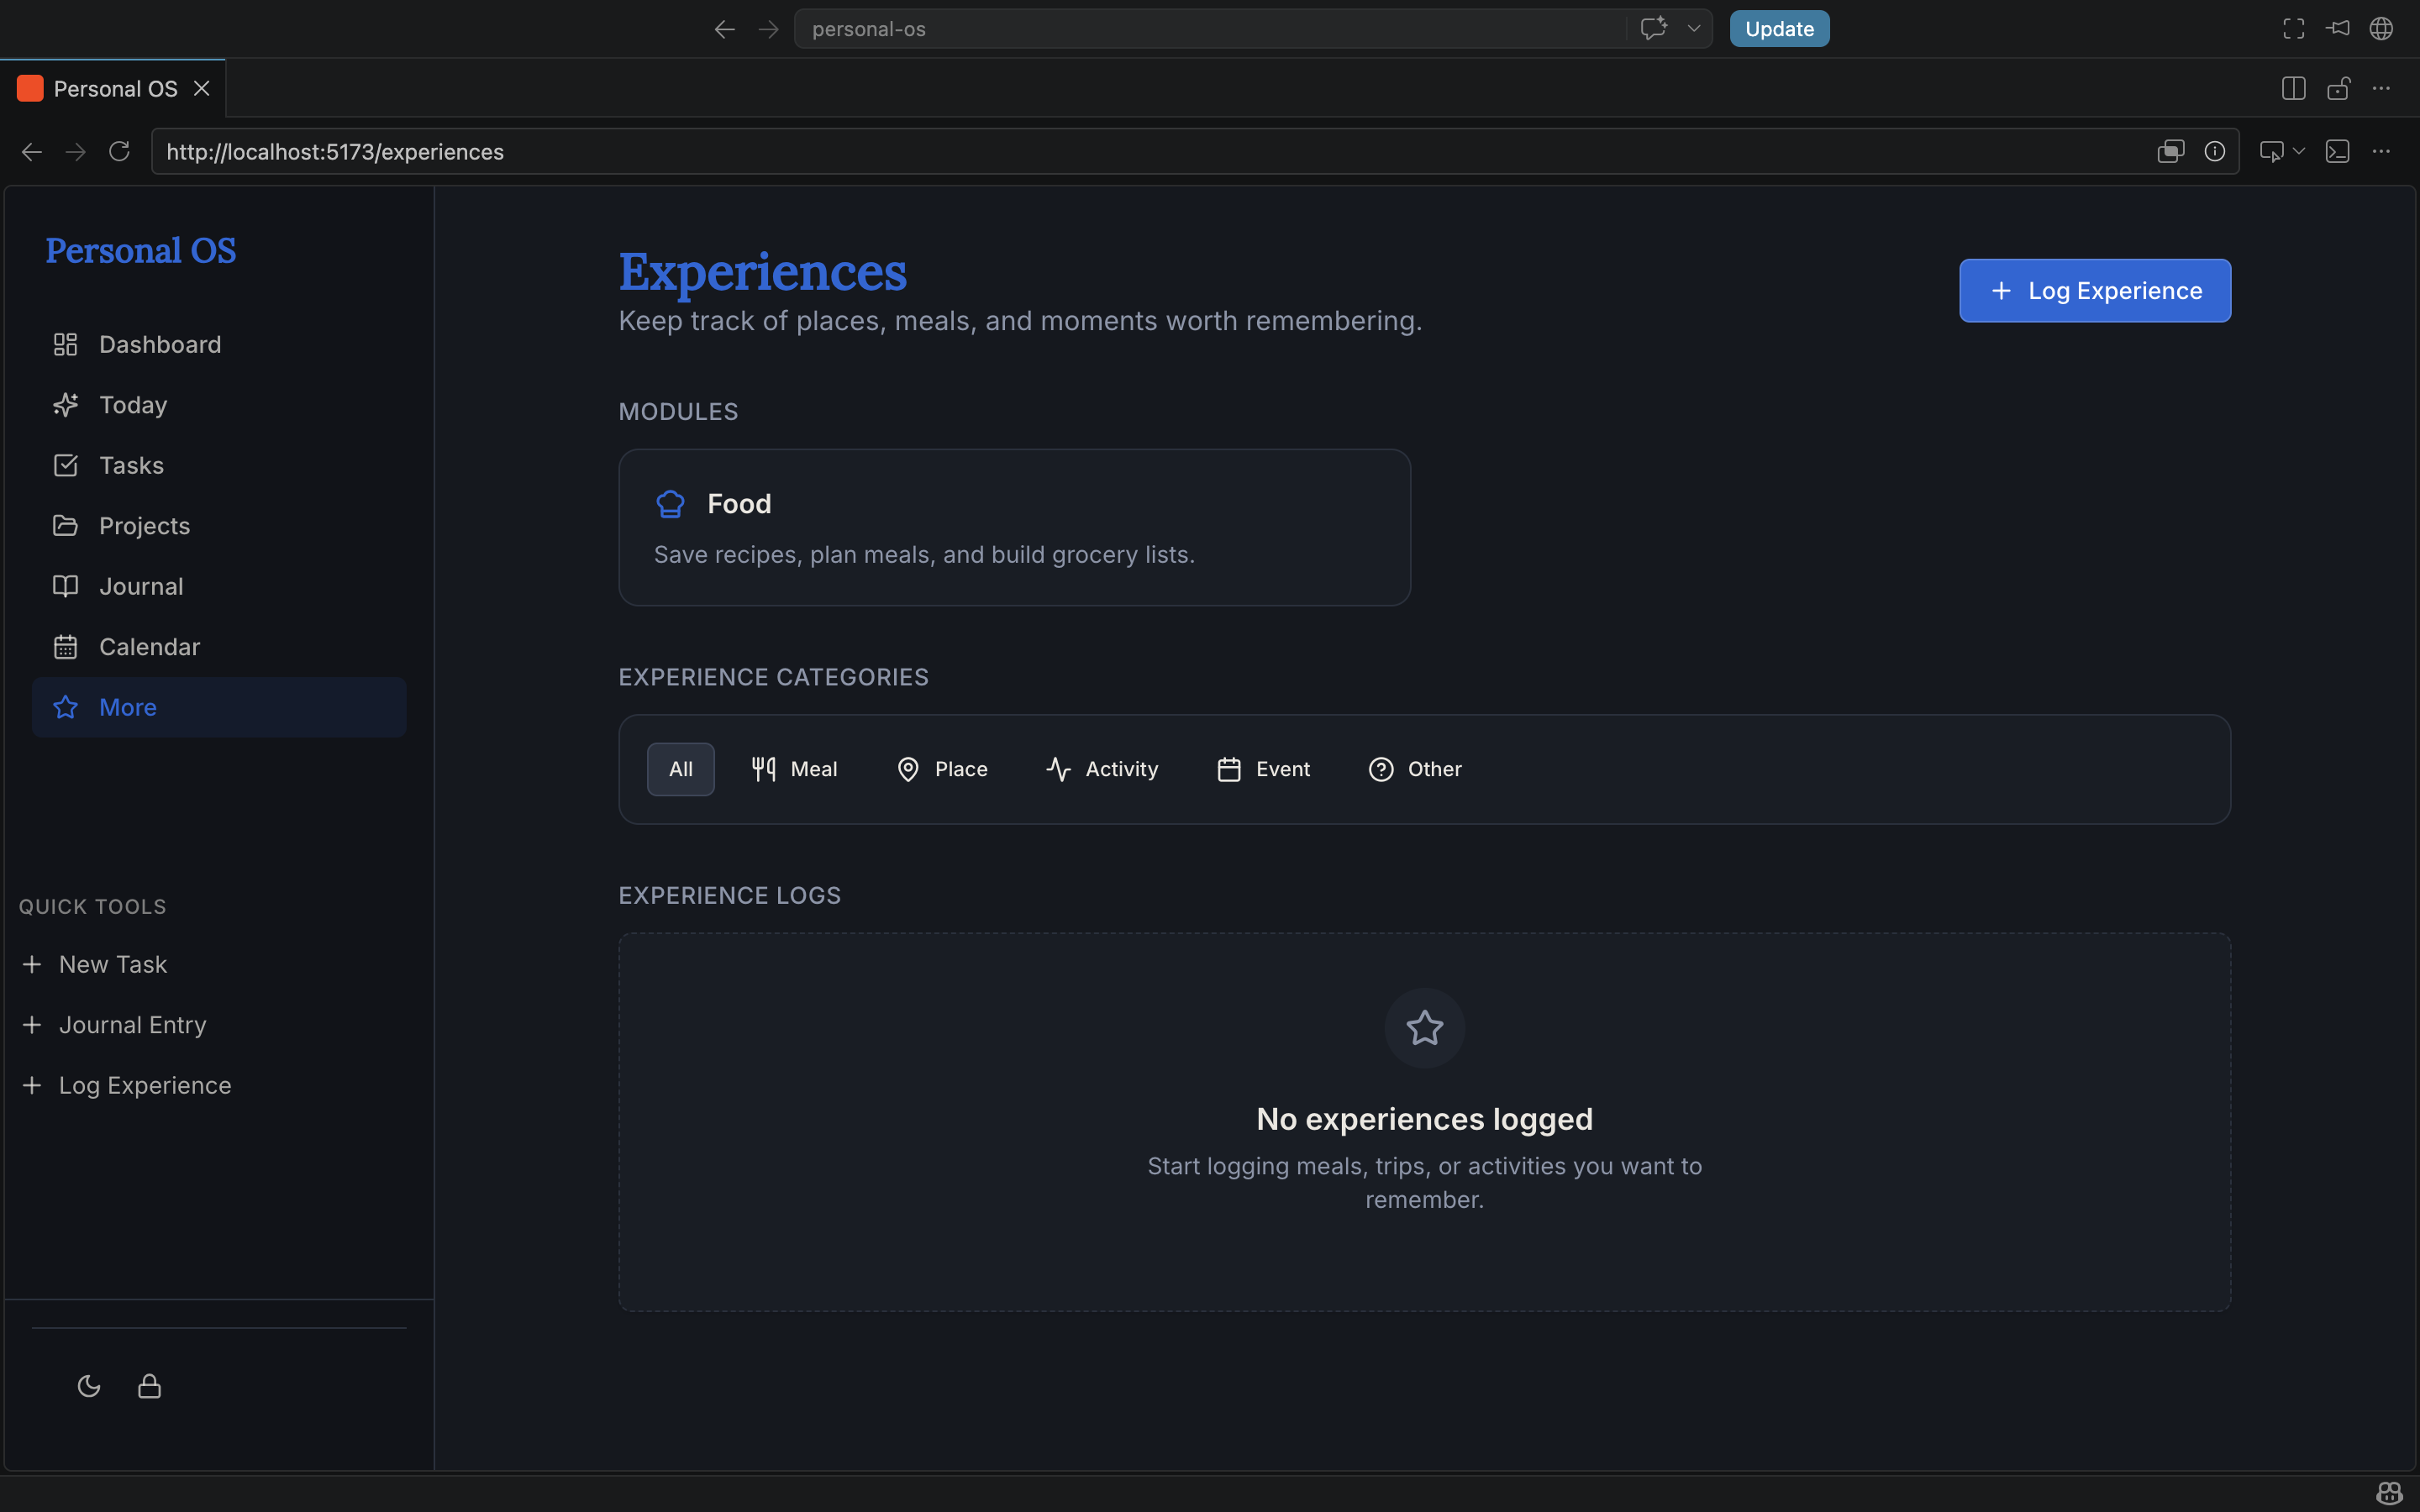The height and width of the screenshot is (1512, 2420).
Task: Click Journal Entry quick tool
Action: point(114,1025)
